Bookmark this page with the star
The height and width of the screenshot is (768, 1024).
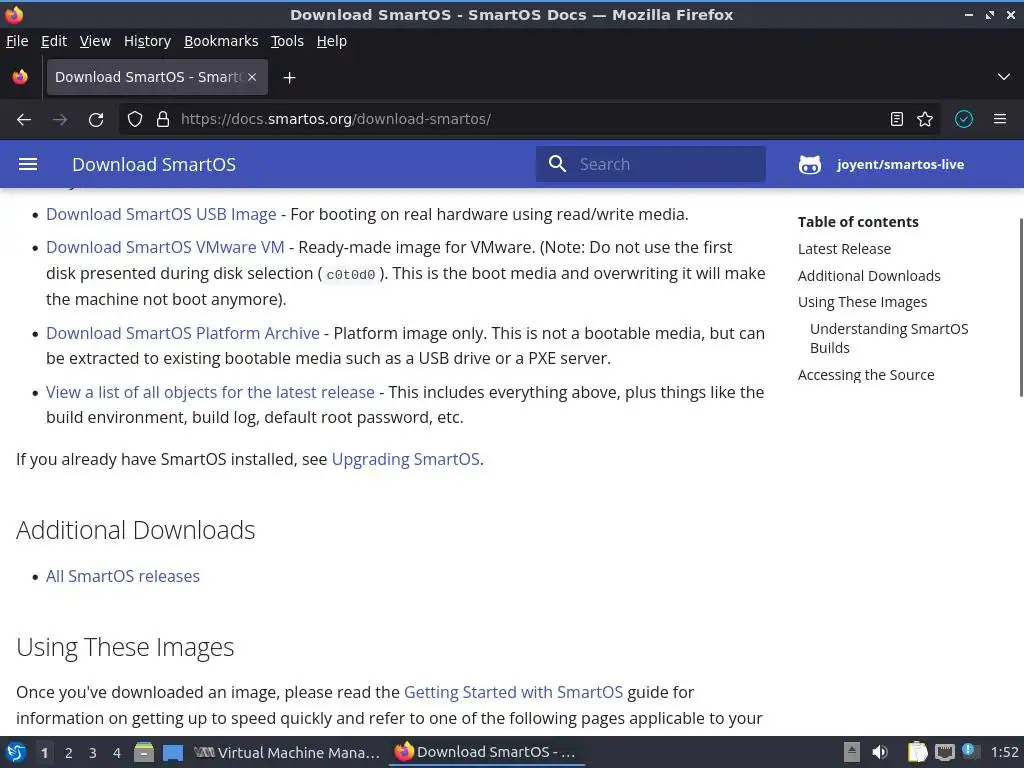coord(925,119)
